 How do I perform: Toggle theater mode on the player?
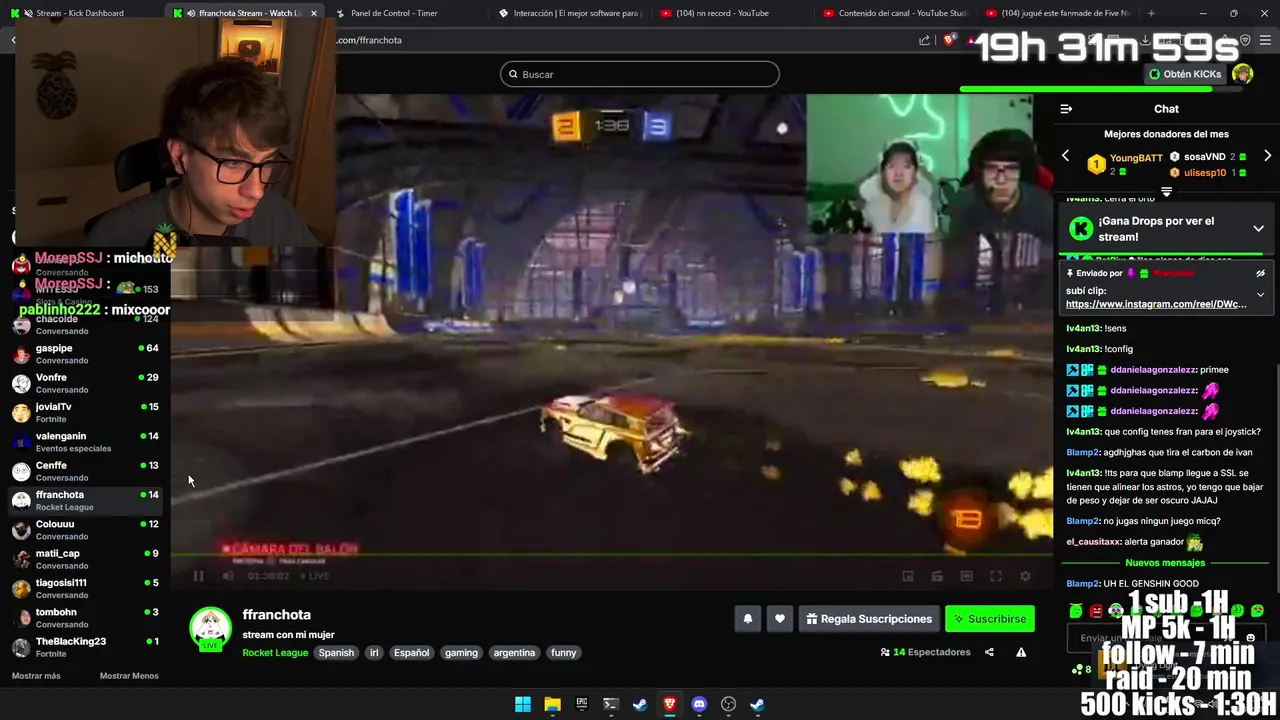pyautogui.click(x=966, y=576)
